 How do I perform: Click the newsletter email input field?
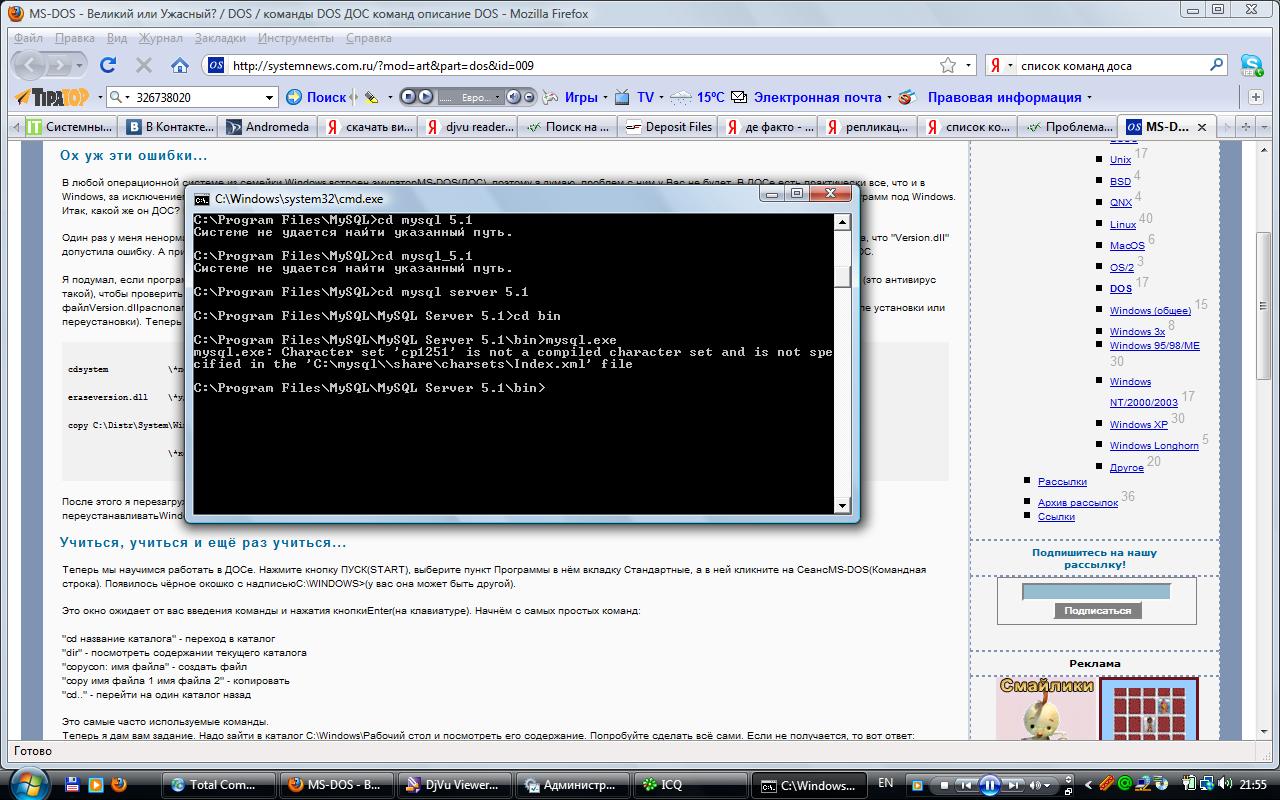point(1095,592)
